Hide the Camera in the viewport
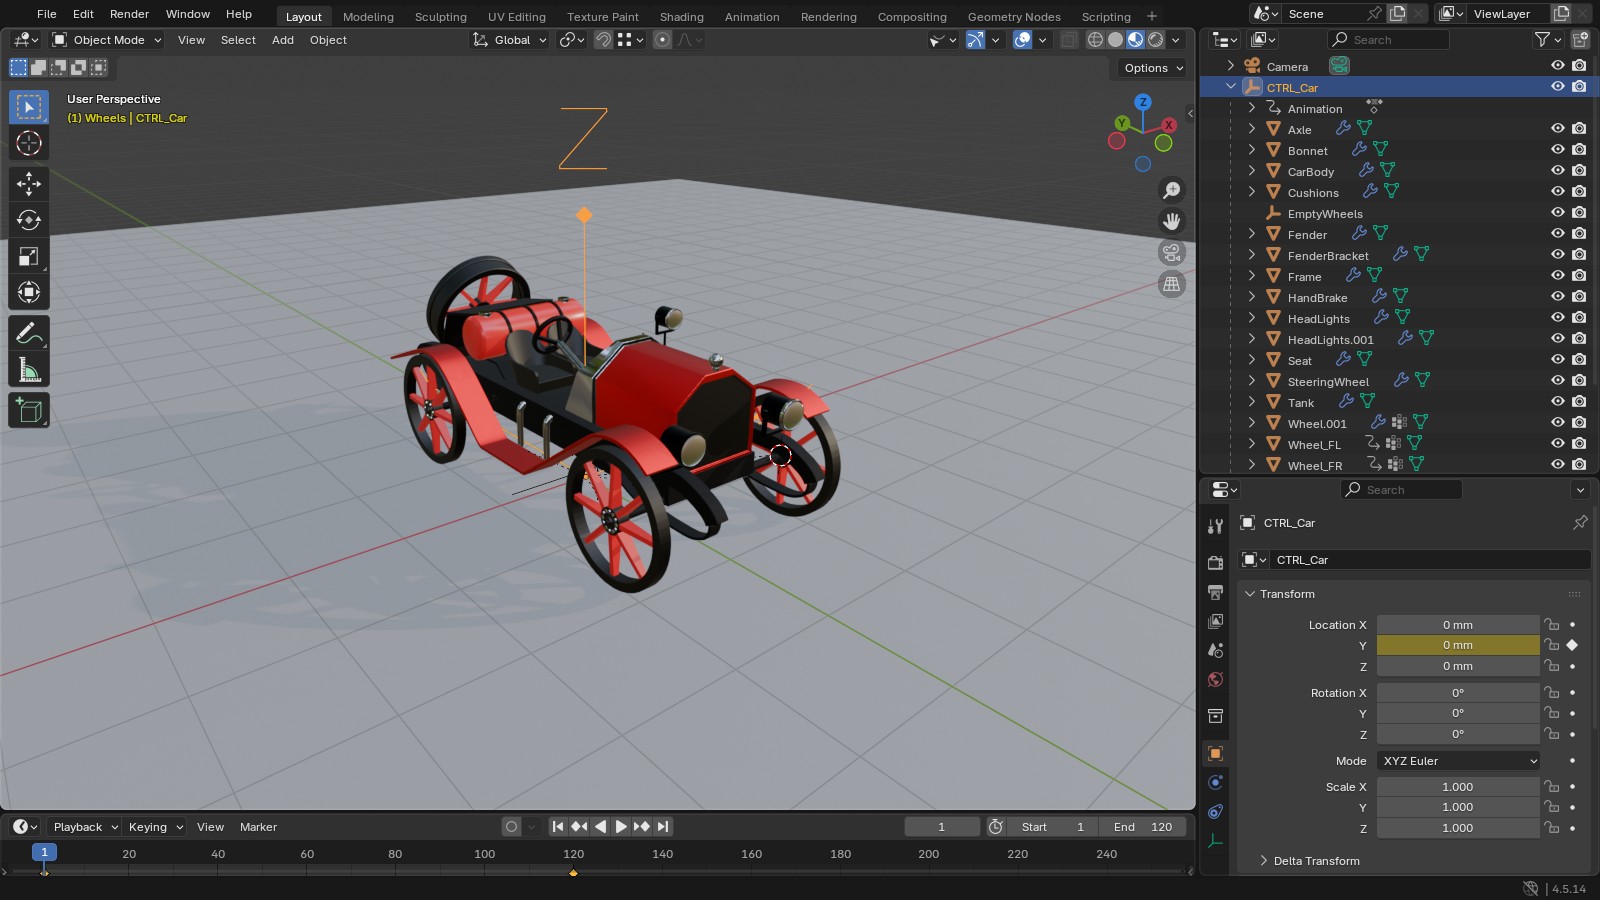This screenshot has width=1600, height=900. pos(1558,66)
